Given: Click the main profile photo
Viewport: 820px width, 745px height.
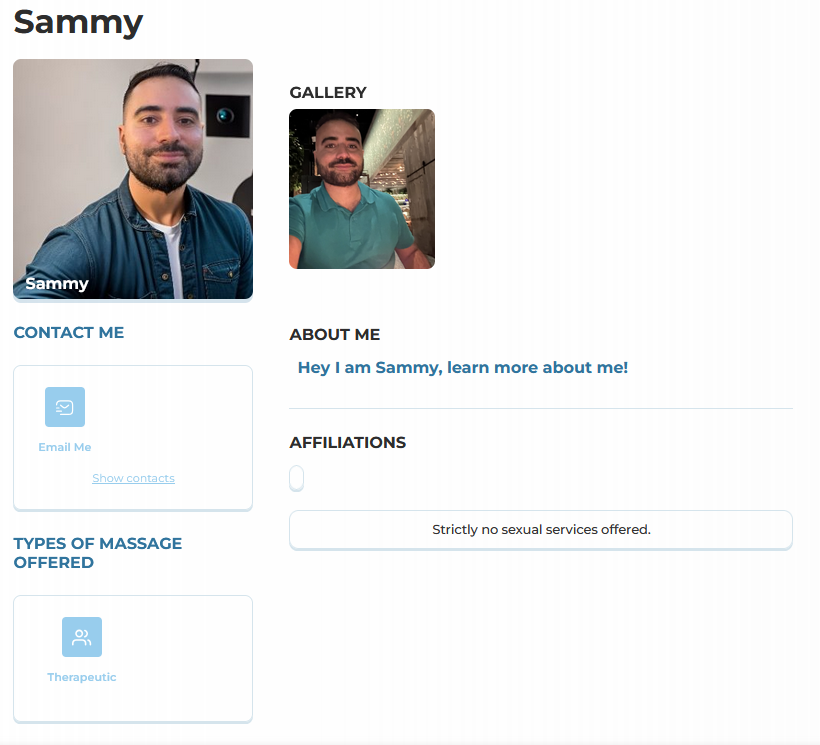Looking at the screenshot, I should coord(133,170).
